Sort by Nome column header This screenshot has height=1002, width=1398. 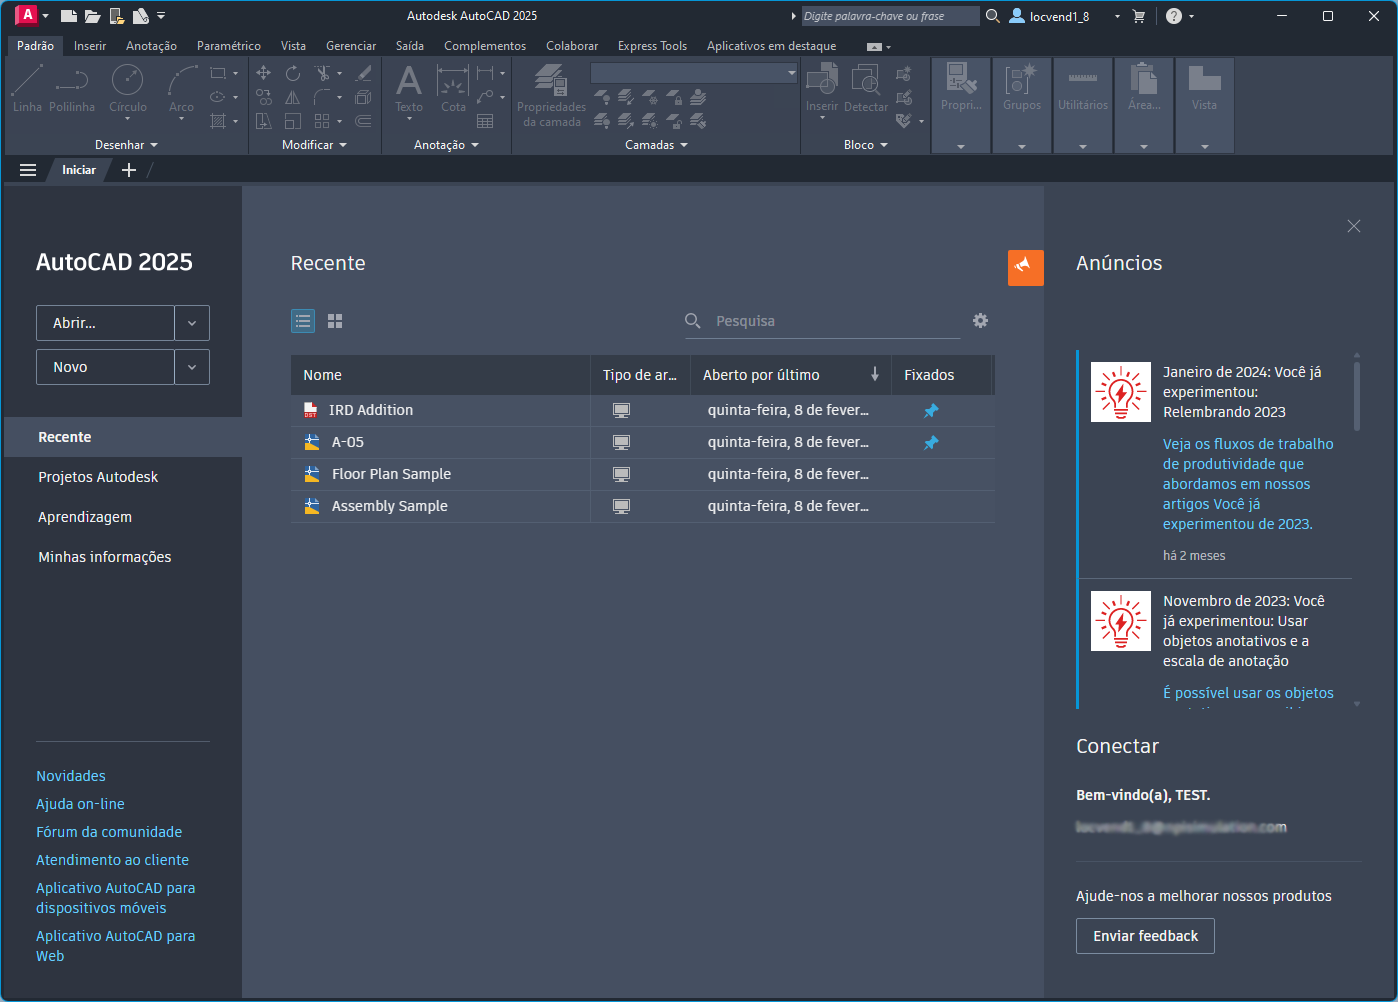(440, 375)
